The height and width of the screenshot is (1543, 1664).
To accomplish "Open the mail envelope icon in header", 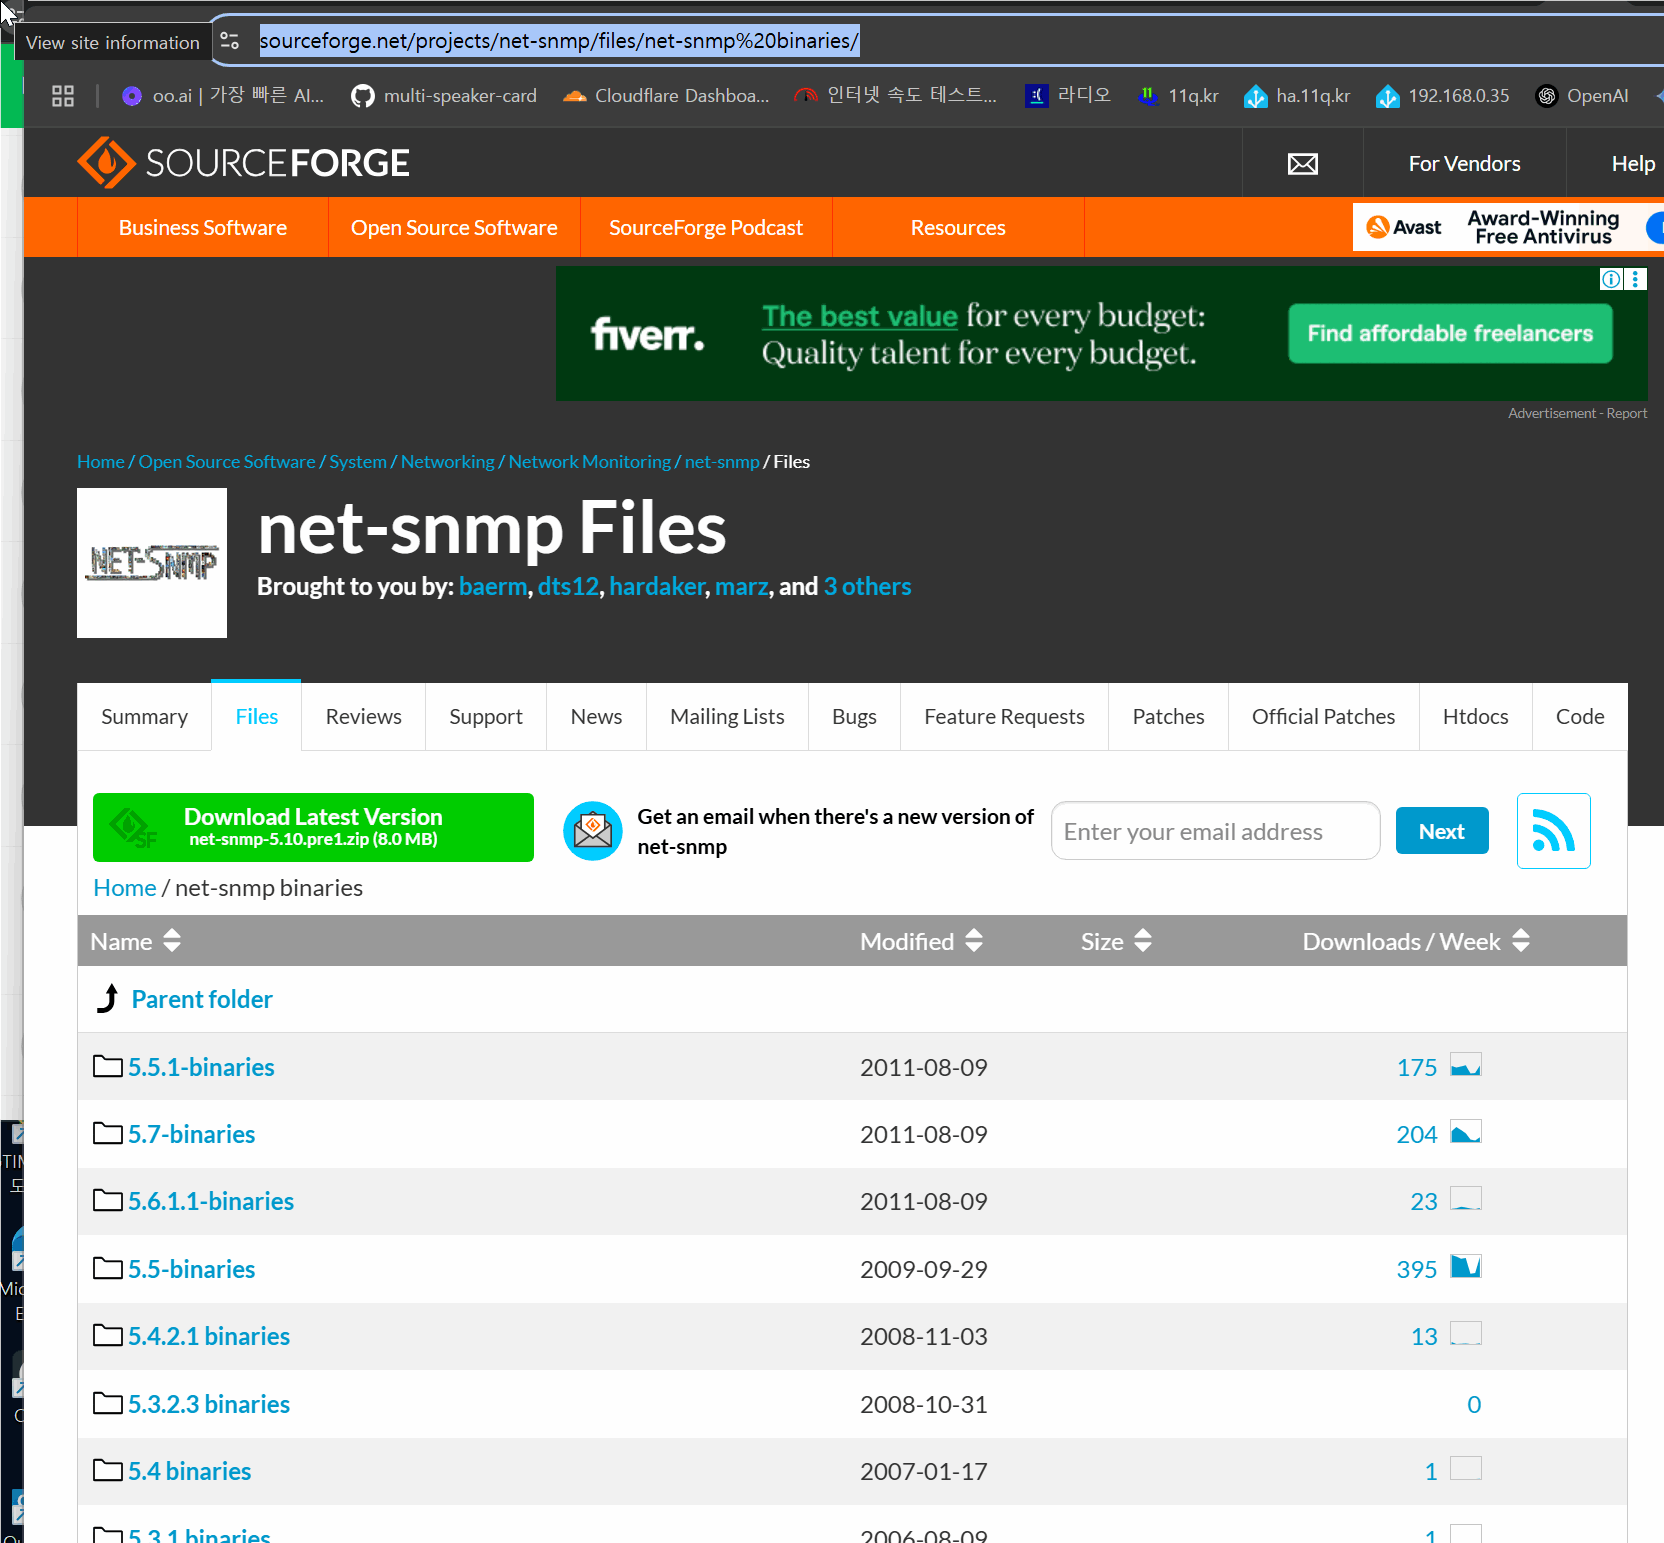I will (x=1302, y=164).
